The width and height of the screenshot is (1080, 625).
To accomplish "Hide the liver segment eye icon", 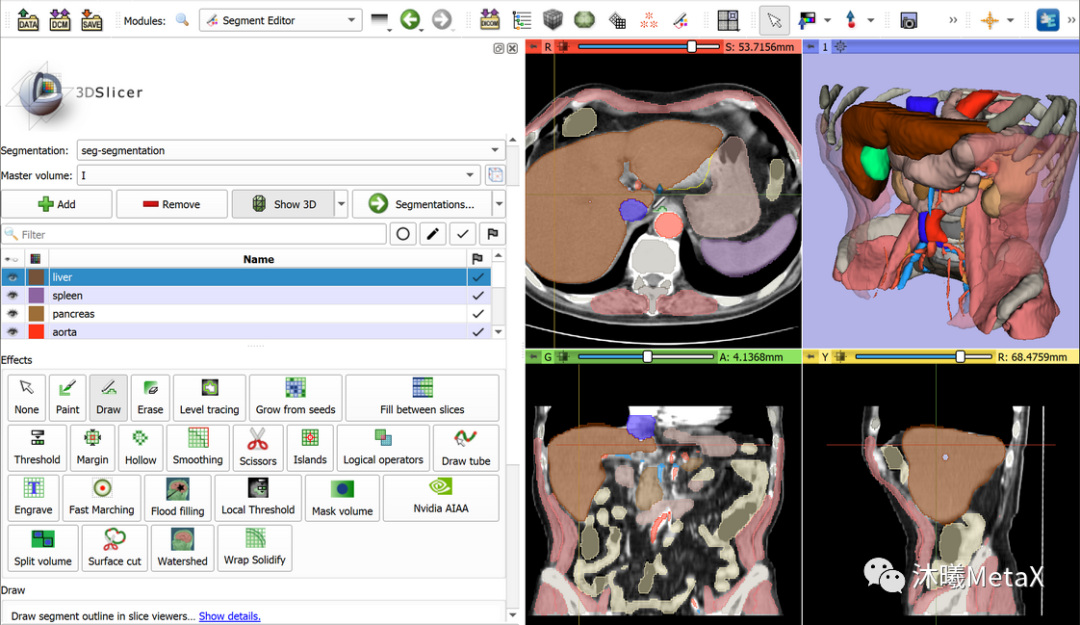I will coord(13,277).
